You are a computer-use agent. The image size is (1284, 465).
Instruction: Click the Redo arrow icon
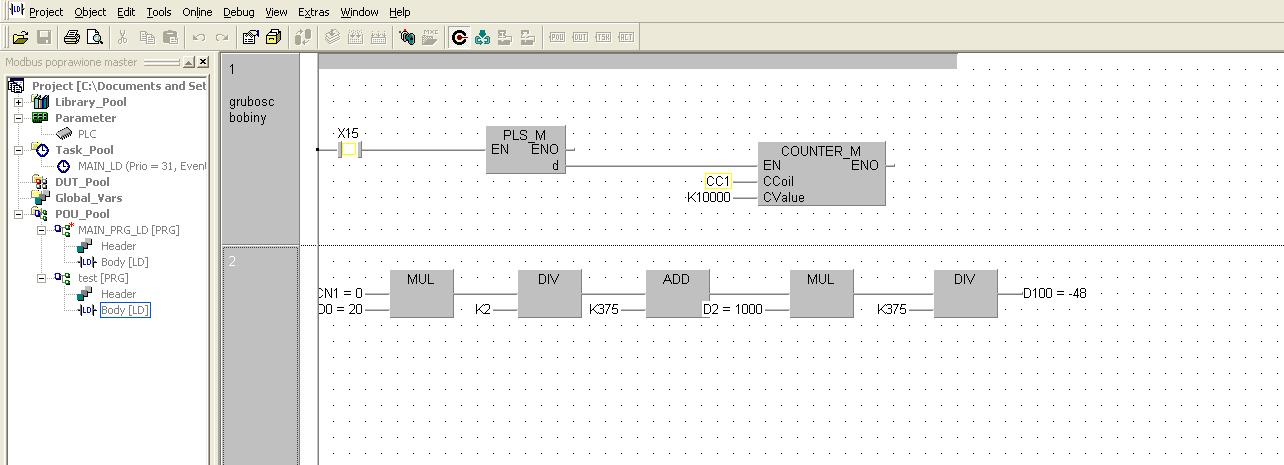(x=222, y=37)
